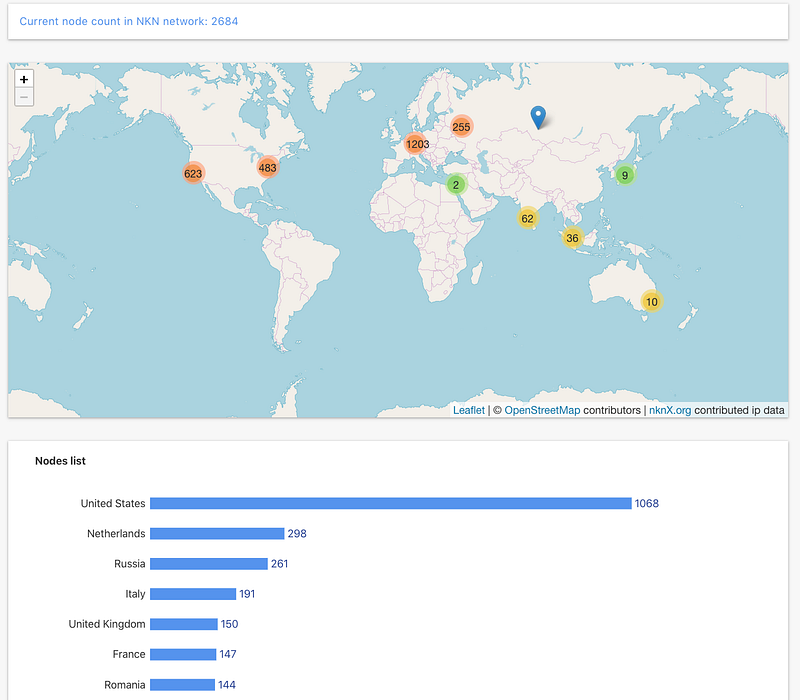Open the 483 node cluster on US east coast

267,167
